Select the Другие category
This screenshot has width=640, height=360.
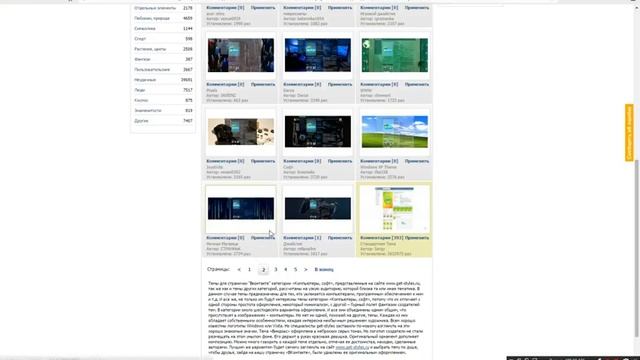click(163, 121)
